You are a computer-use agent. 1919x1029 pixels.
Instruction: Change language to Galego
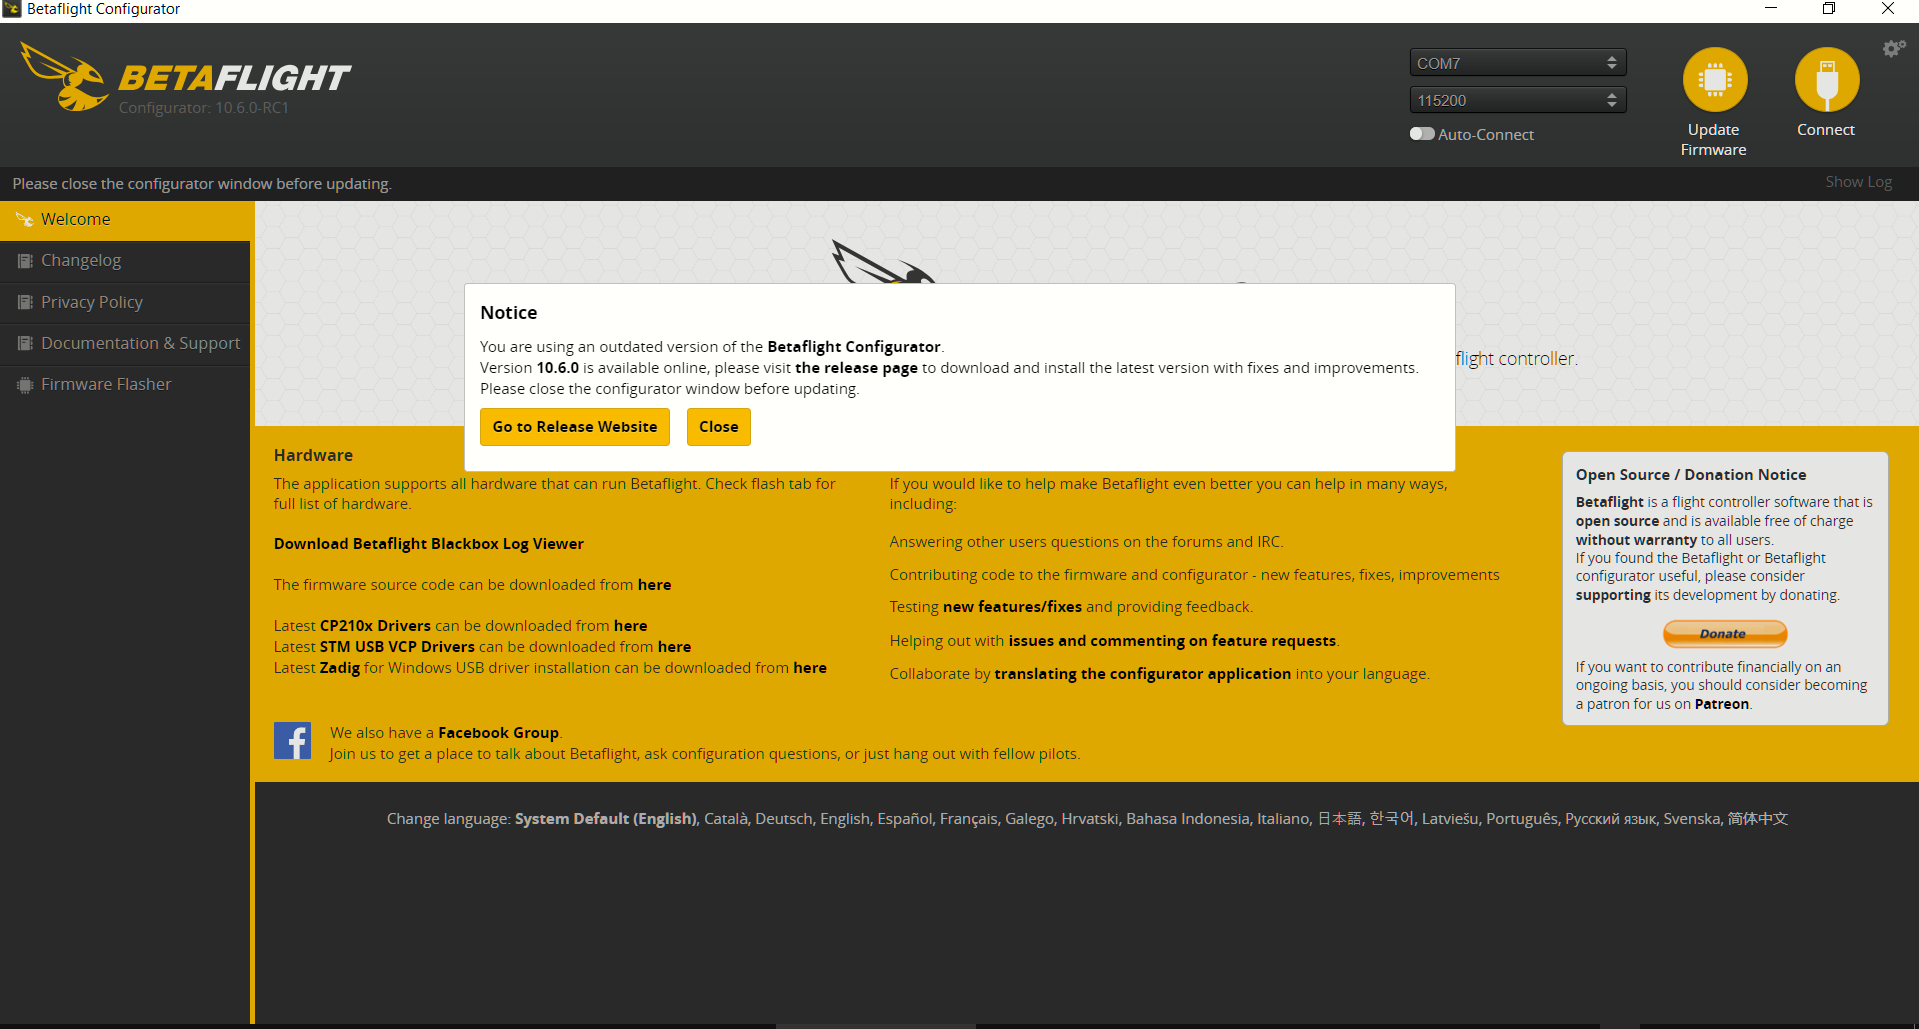[x=1029, y=819]
